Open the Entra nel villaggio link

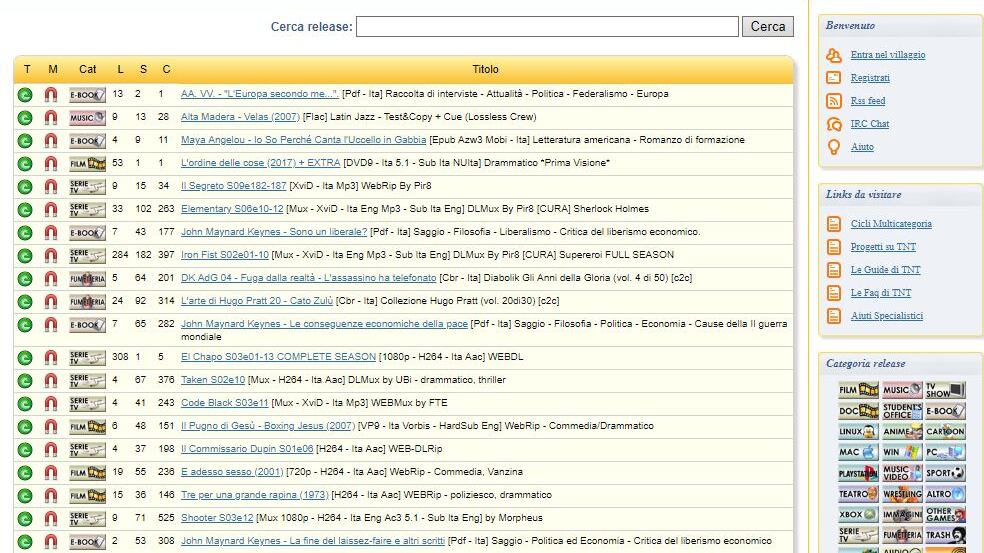click(x=888, y=55)
